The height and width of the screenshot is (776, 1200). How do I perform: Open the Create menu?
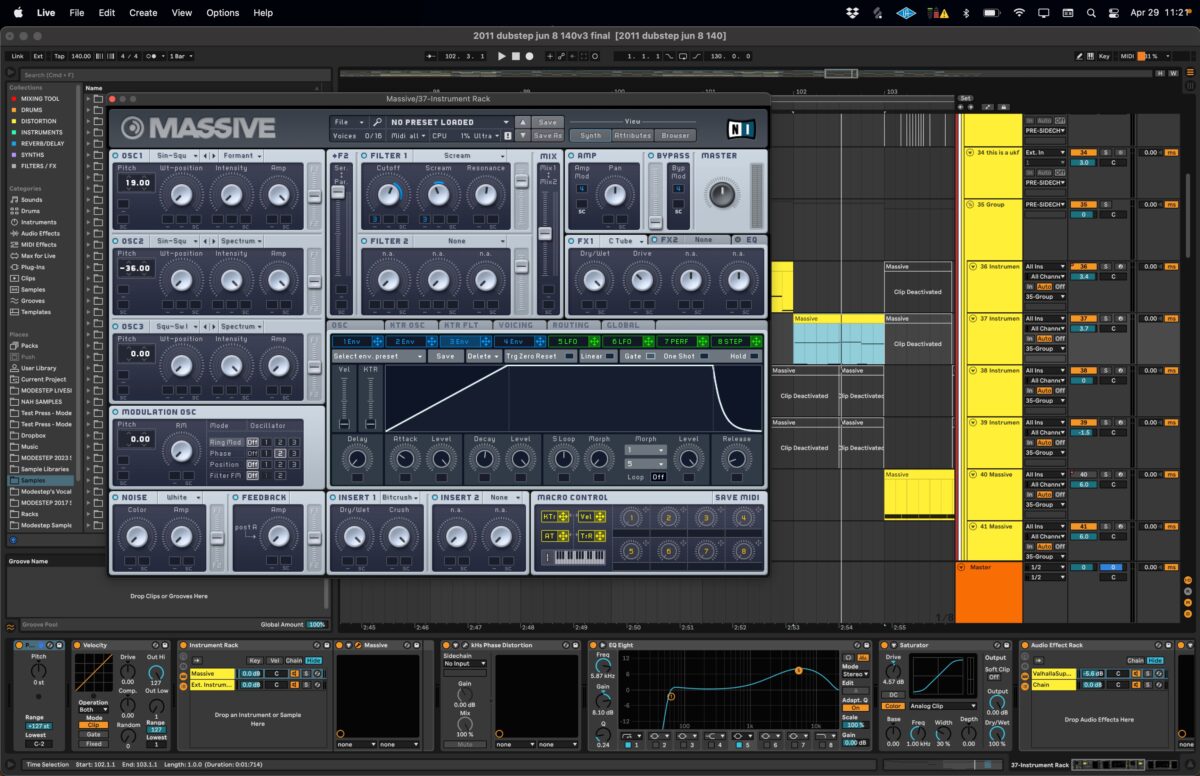tap(143, 13)
